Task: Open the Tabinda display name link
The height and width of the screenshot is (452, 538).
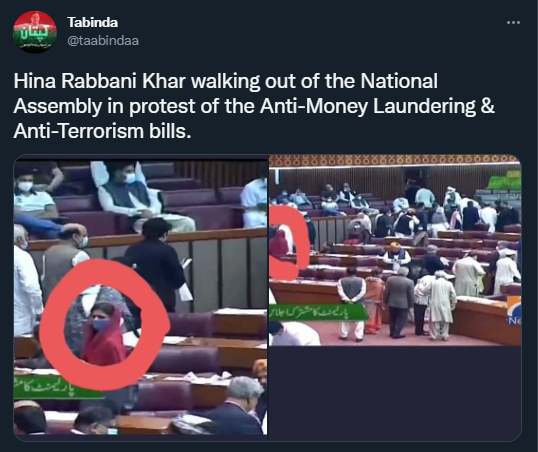Action: [93, 23]
